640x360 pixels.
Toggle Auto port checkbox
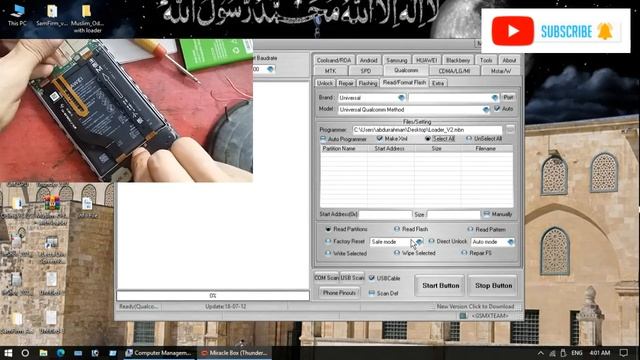497,109
